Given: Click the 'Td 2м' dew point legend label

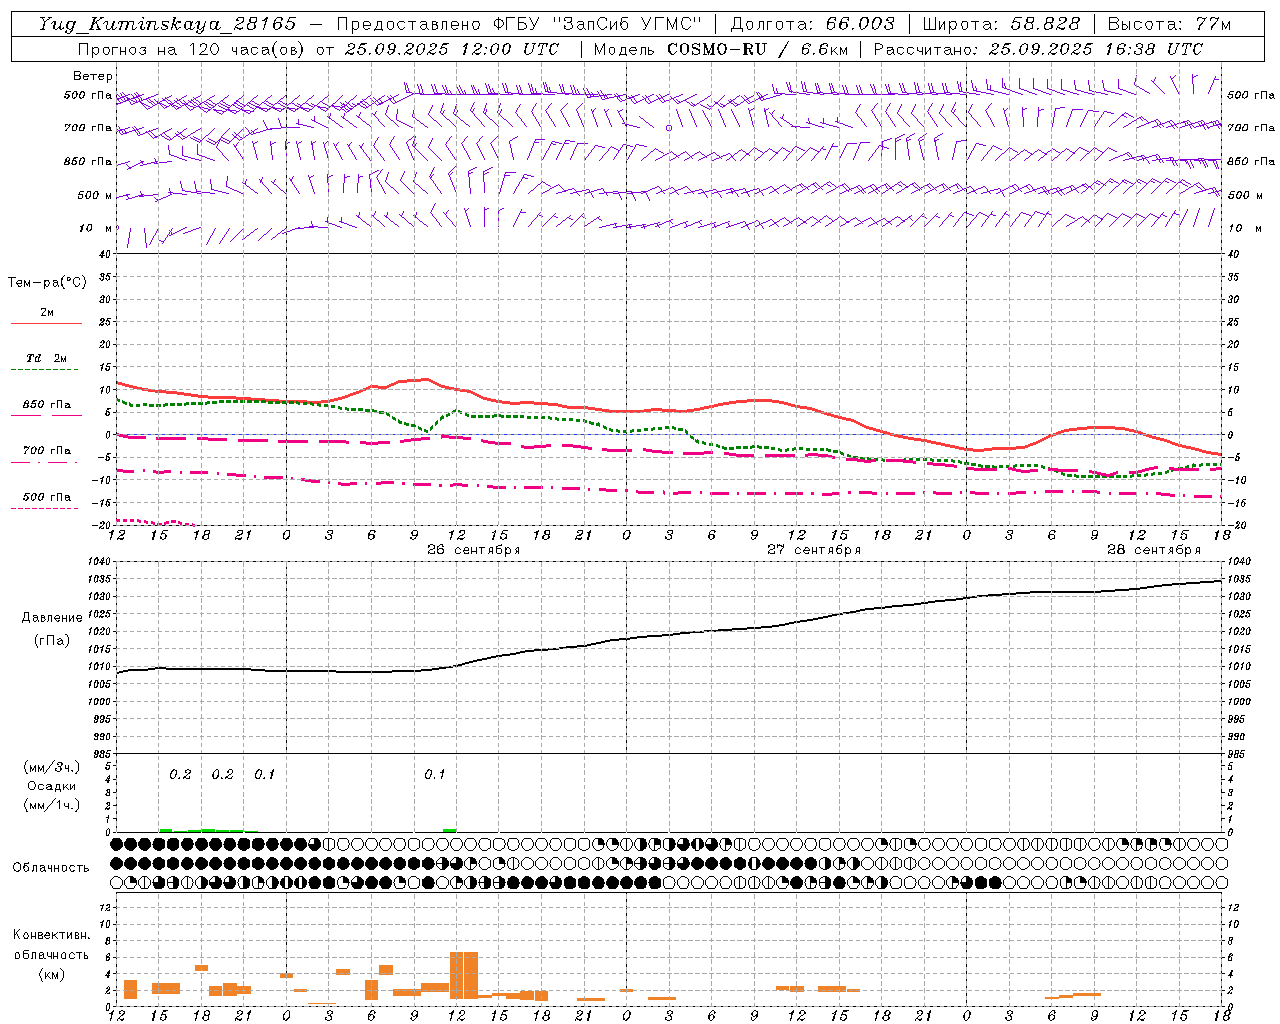Looking at the screenshot, I should point(47,358).
